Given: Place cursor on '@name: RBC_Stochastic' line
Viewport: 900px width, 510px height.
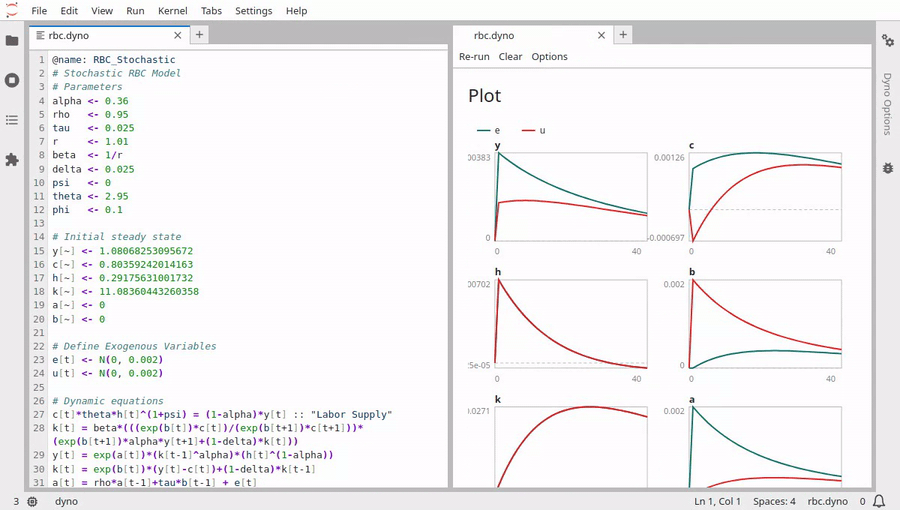Looking at the screenshot, I should tap(114, 60).
